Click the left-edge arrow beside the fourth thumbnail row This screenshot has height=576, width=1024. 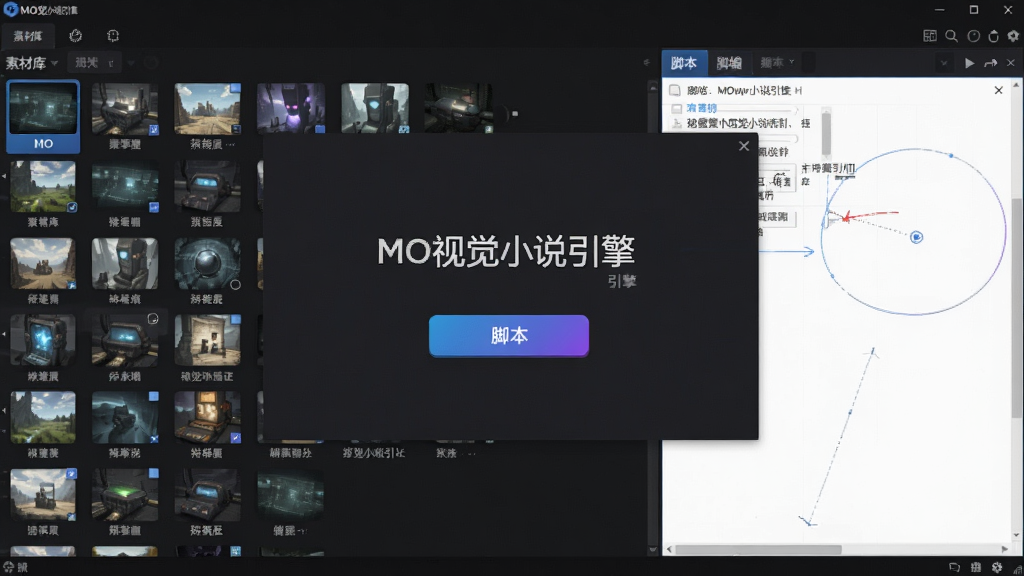tap(4, 334)
